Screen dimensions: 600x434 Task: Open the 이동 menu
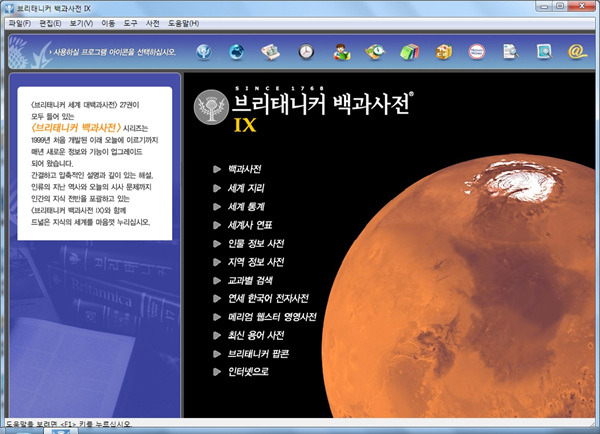tap(108, 23)
